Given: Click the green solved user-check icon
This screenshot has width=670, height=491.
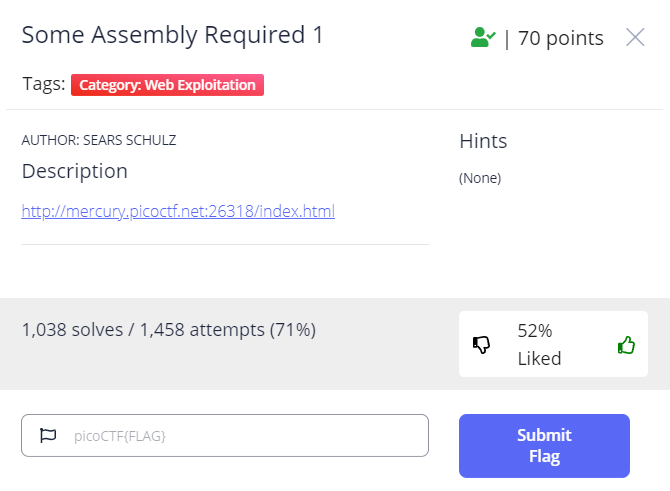Looking at the screenshot, I should [483, 38].
